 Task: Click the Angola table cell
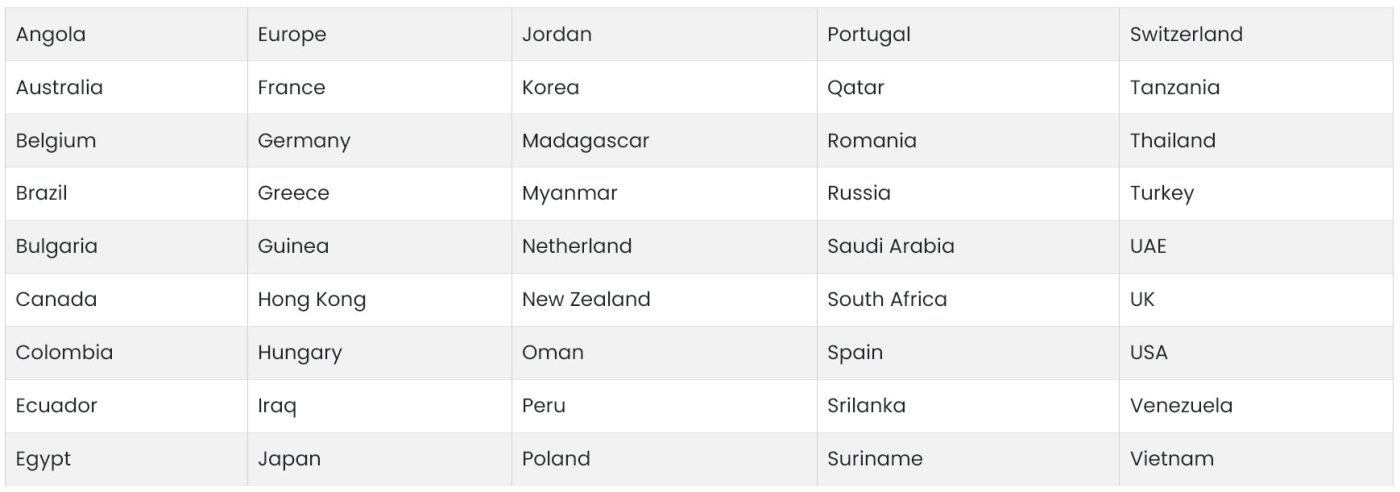[51, 34]
